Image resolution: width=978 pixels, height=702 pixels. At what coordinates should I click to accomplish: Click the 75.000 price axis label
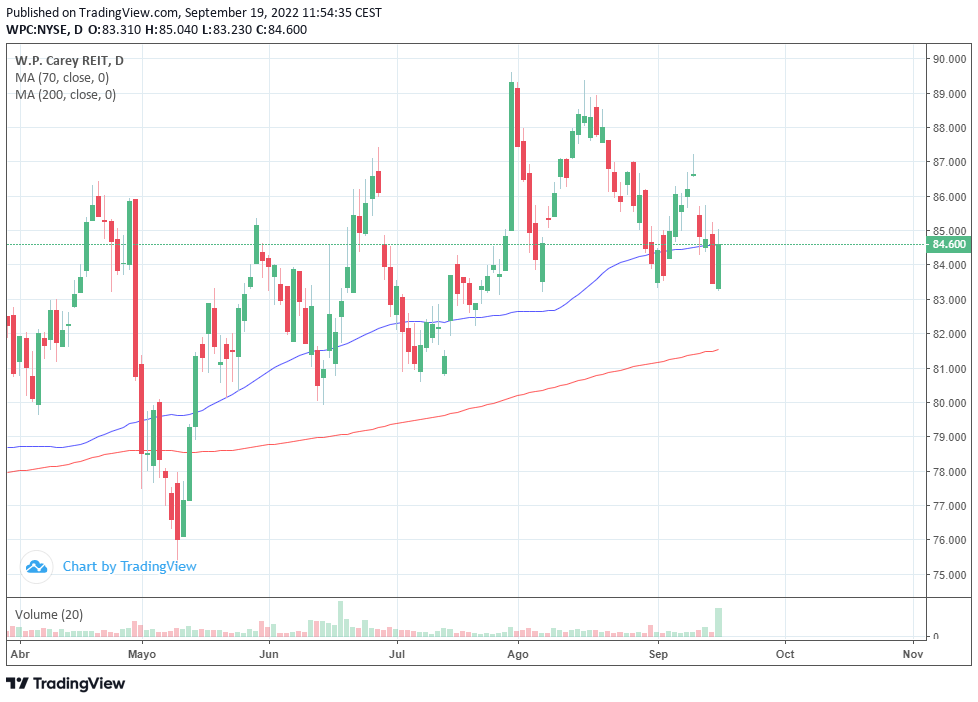tap(949, 575)
